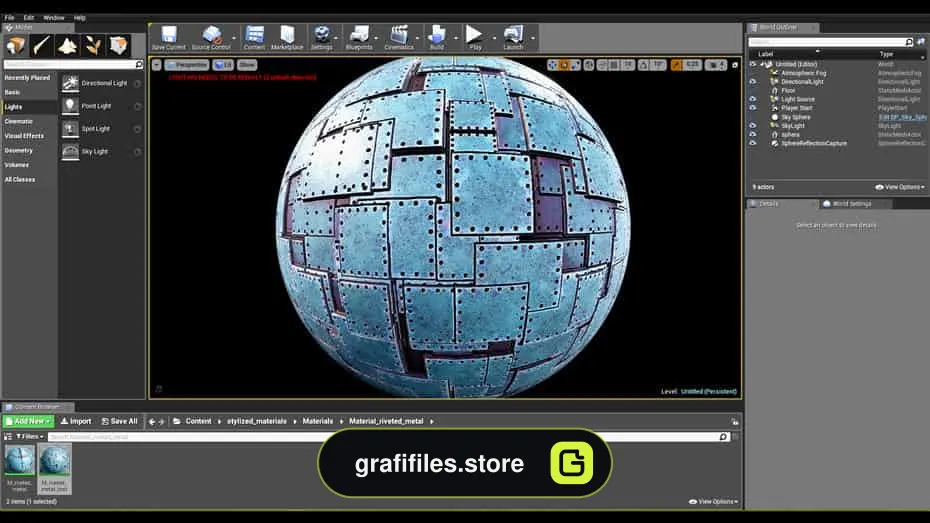Collapse the Untitled (Editor) tree node
This screenshot has height=523, width=930.
tap(762, 64)
